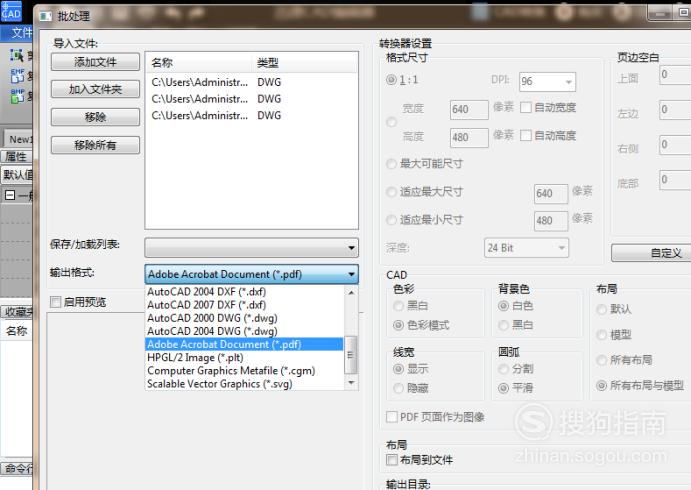Click format list scroll up arrow
Screen dimensions: 691x490
(351, 292)
